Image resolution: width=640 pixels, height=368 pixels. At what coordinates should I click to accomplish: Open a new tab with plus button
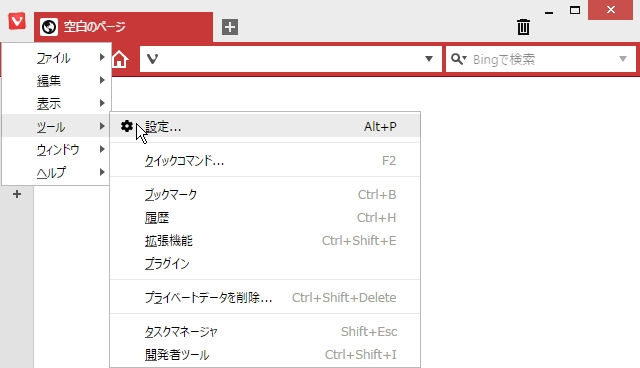[230, 27]
